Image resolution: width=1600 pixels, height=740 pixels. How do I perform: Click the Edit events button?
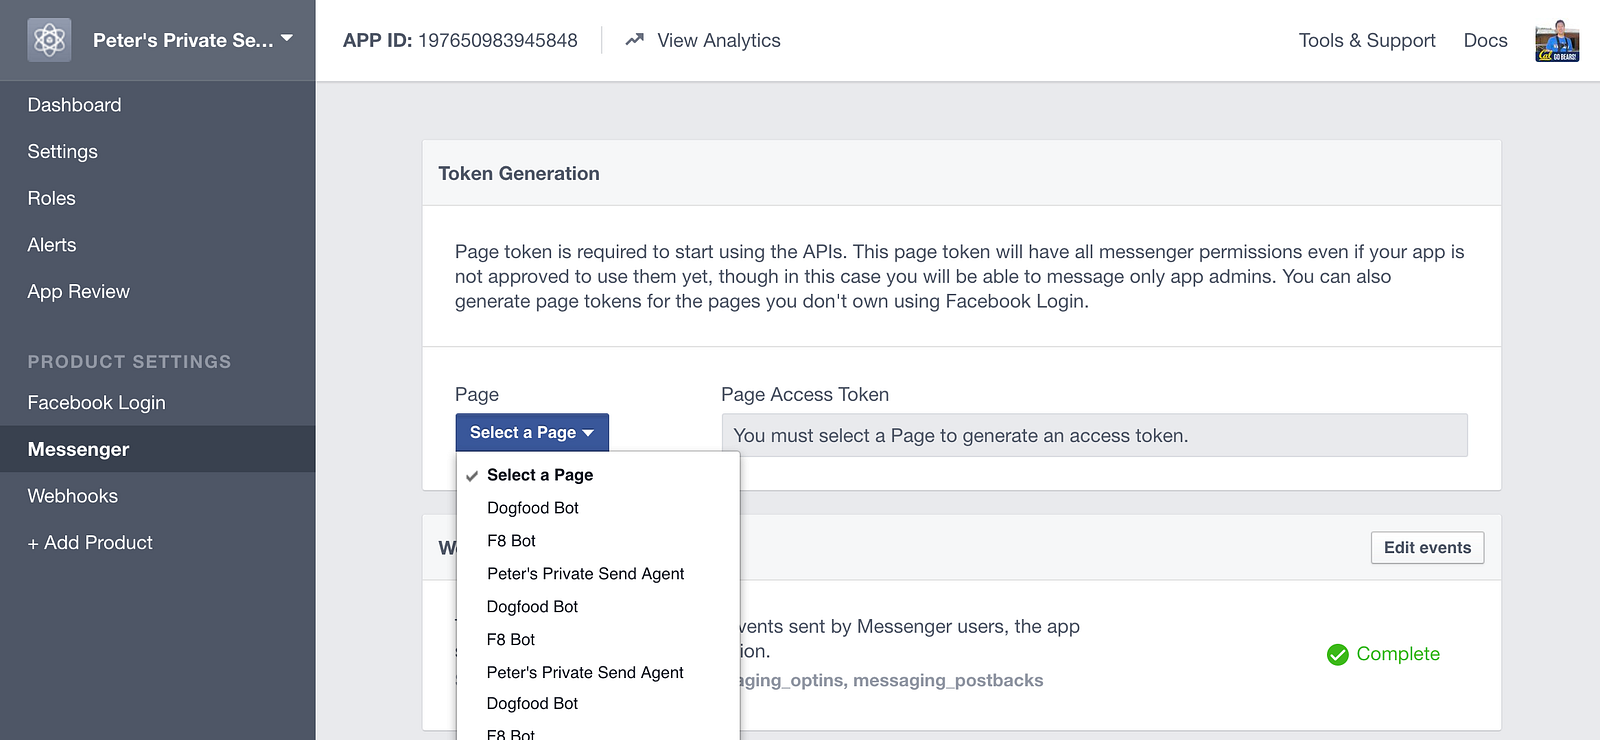(x=1426, y=548)
